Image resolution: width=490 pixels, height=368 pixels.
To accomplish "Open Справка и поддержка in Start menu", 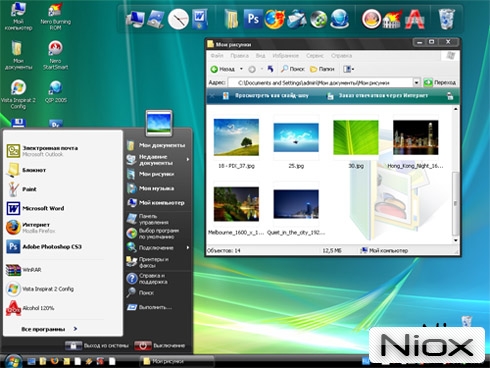I will 158,279.
